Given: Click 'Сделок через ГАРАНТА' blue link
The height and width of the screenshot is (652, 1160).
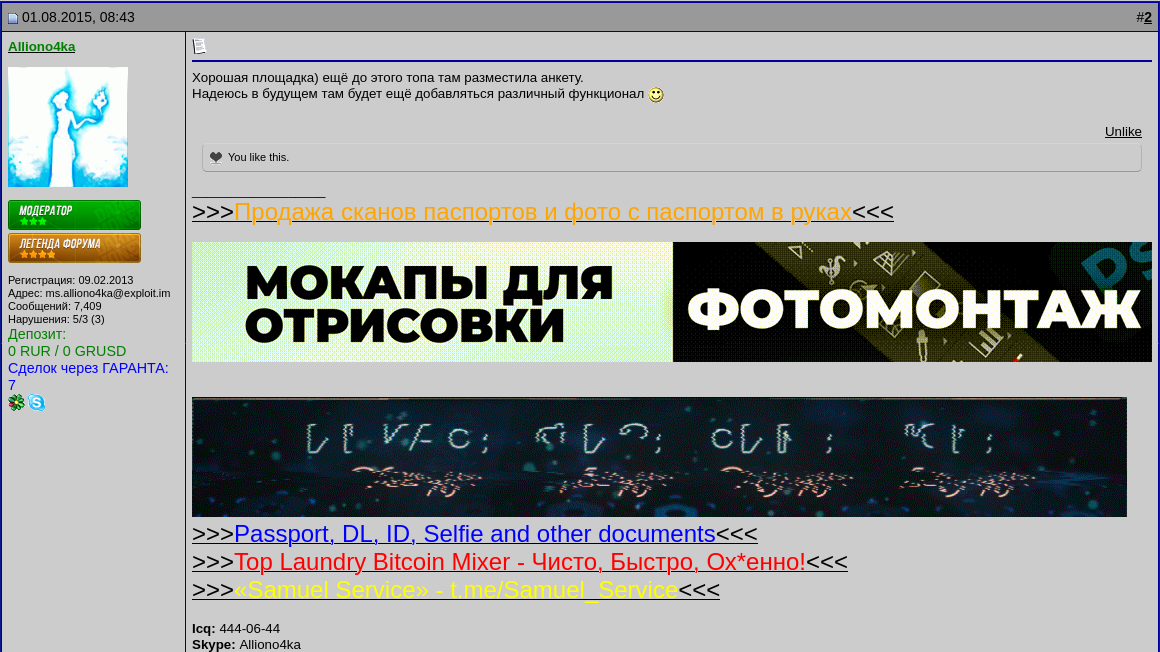Looking at the screenshot, I should pos(87,368).
